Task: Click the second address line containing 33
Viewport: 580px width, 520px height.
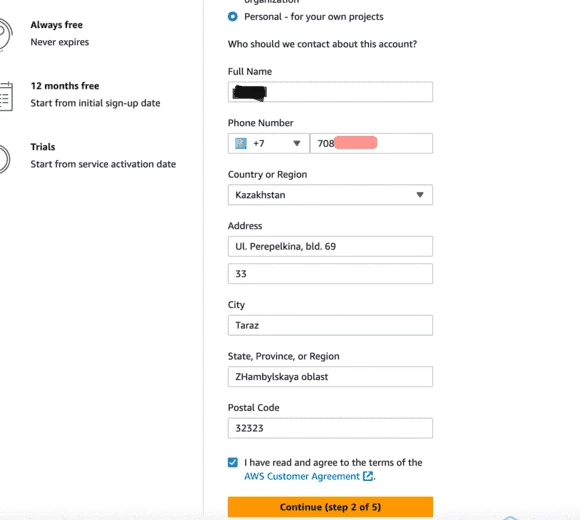Action: pos(330,274)
